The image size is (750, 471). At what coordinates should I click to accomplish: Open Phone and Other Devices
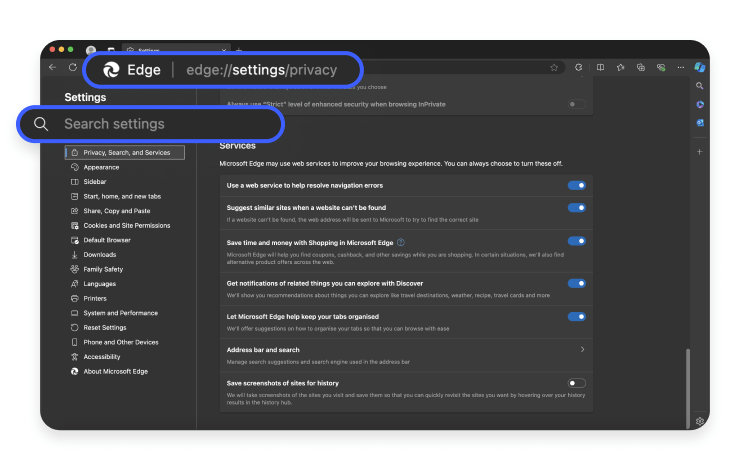point(121,342)
